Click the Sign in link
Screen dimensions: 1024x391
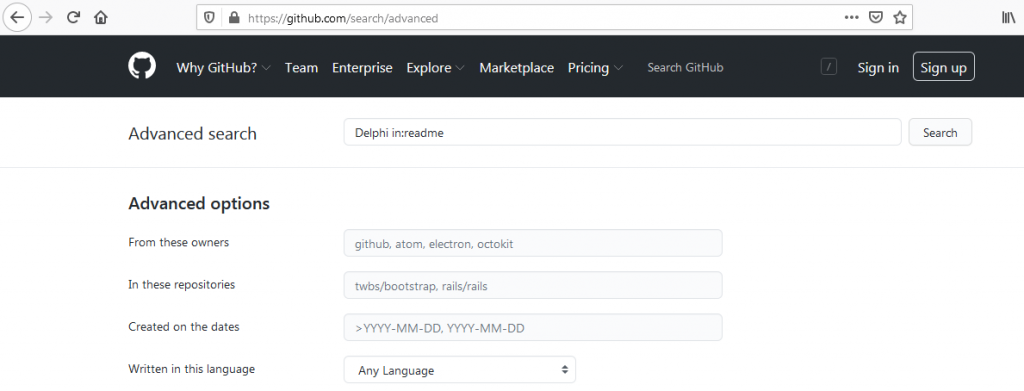(x=878, y=68)
